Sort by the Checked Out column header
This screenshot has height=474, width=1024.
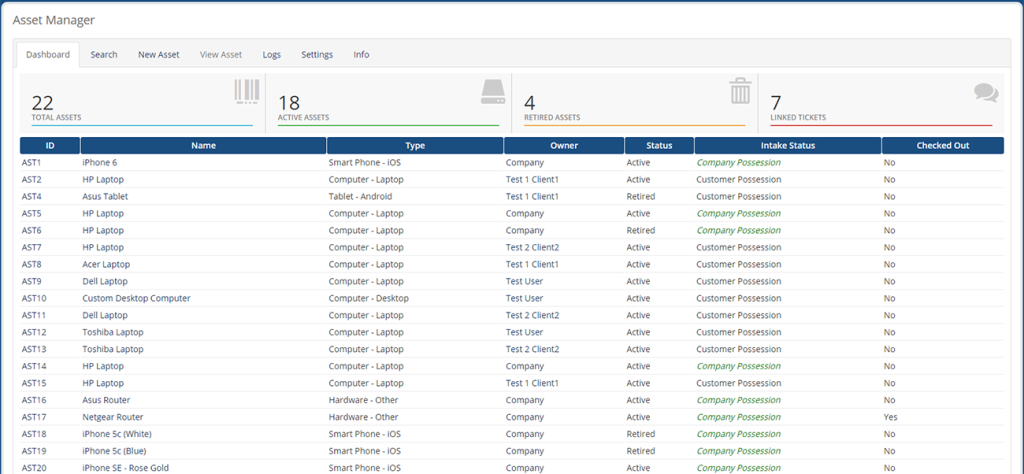click(942, 146)
